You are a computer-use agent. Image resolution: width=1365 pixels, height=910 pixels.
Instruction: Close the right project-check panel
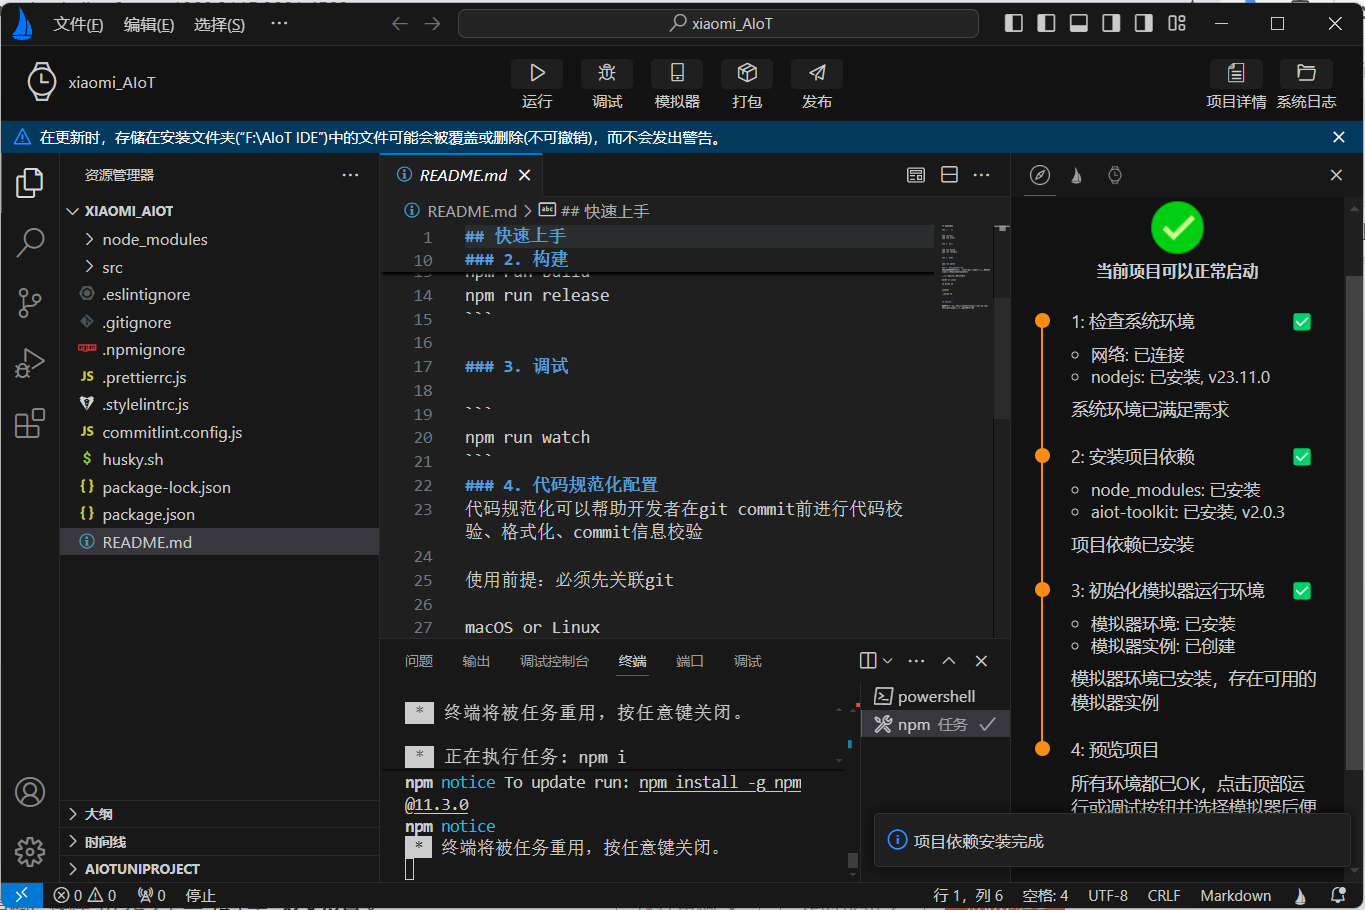(x=1336, y=175)
